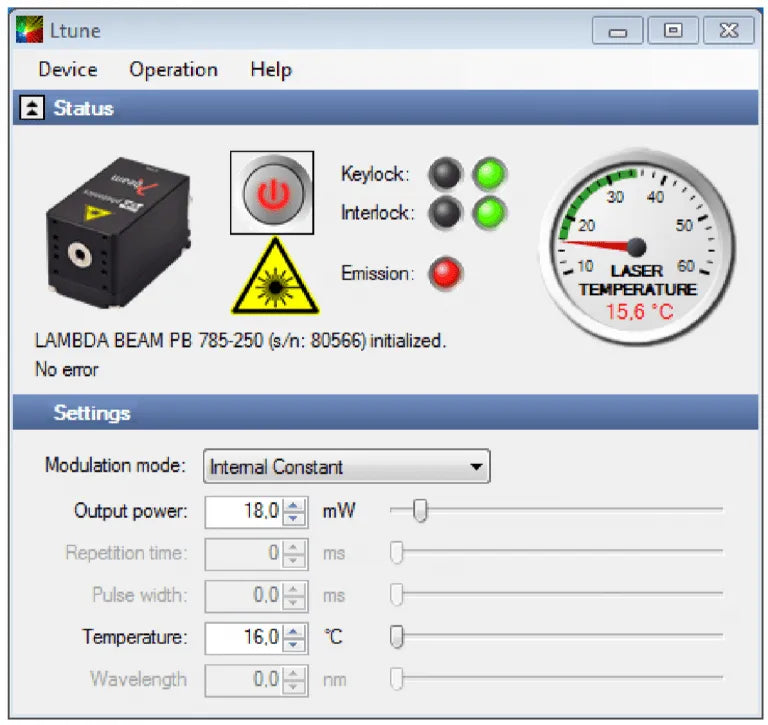
Task: Click the Temperature slider handle
Action: click(x=397, y=636)
